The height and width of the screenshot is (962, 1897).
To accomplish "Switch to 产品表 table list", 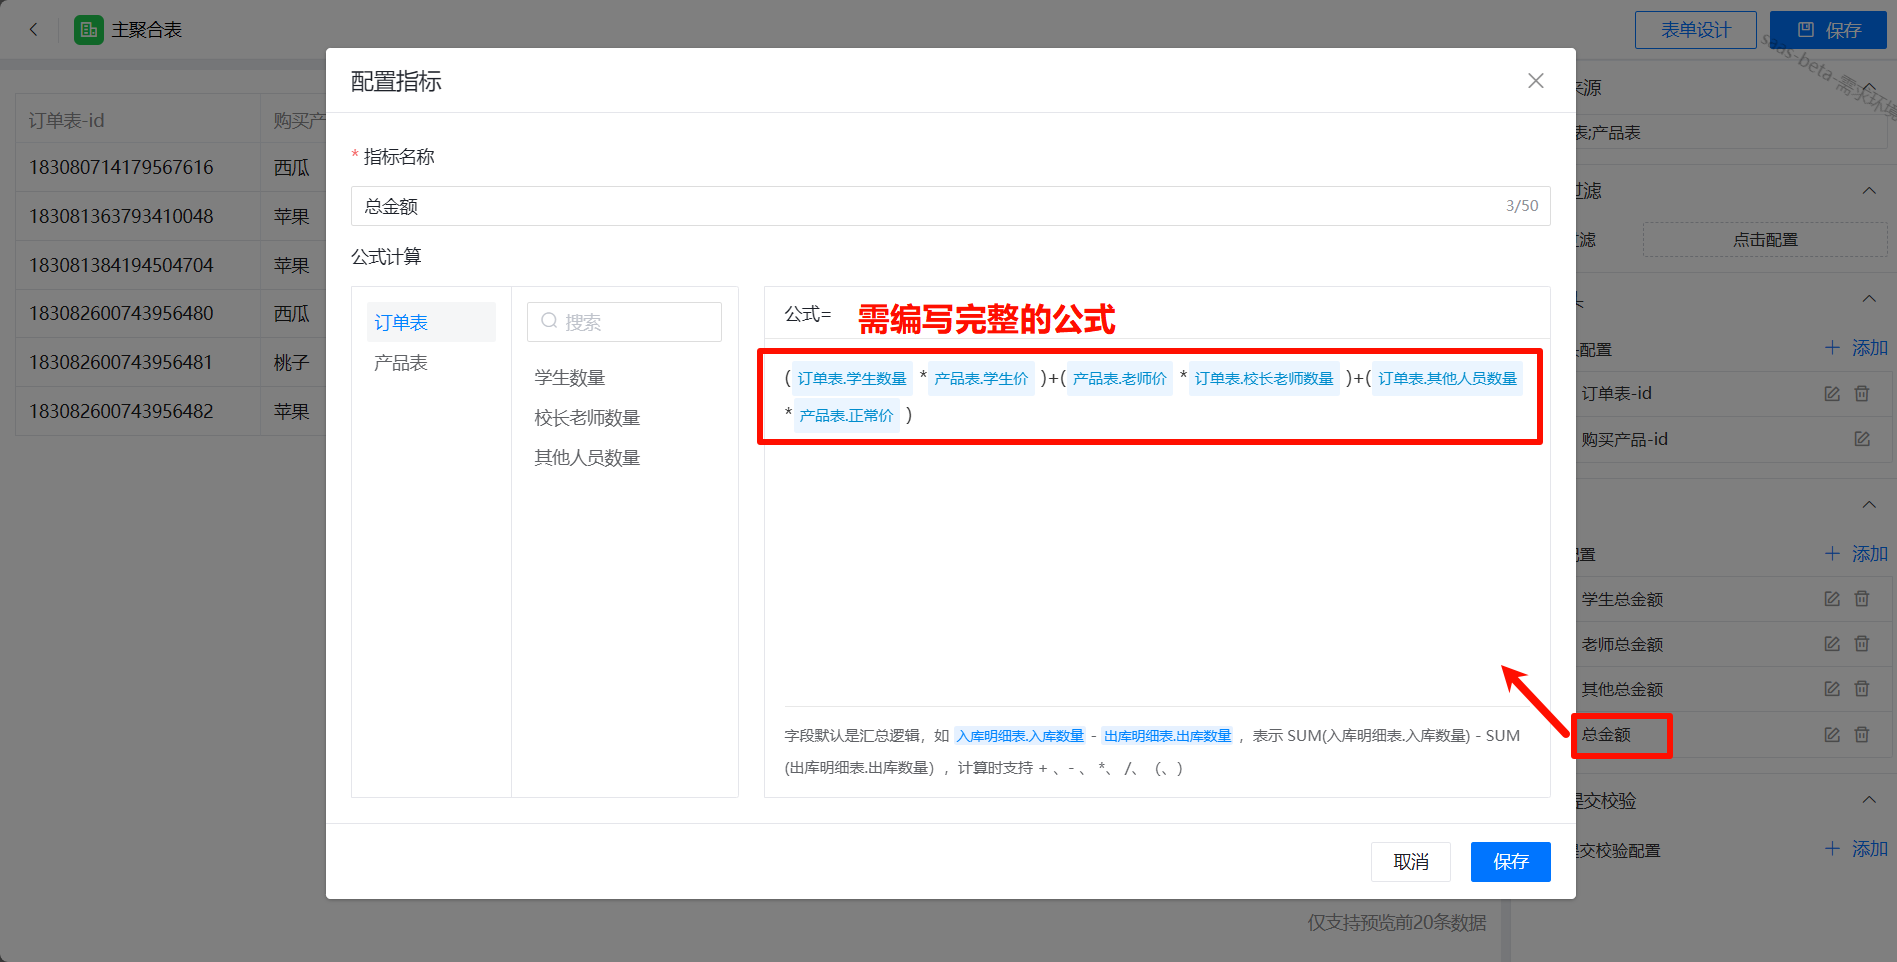I will point(401,363).
